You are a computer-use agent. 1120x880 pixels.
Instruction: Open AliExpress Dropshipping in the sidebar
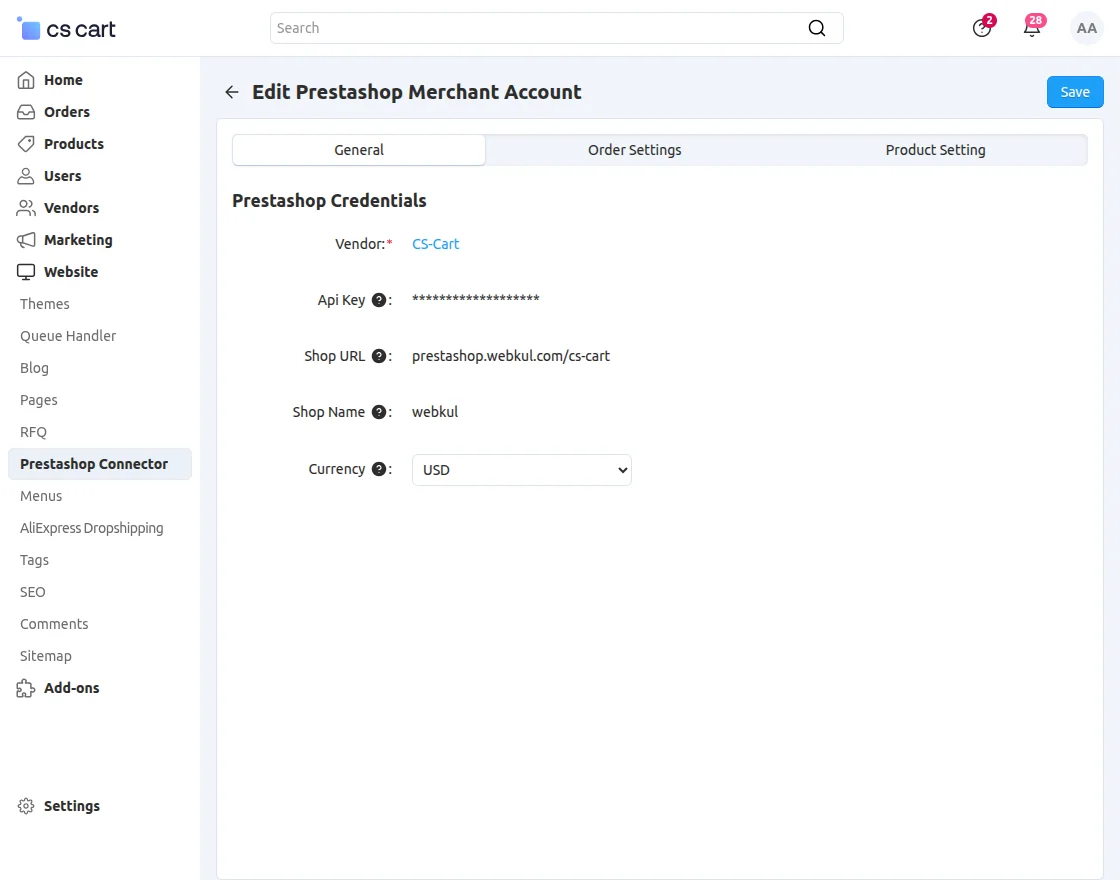click(x=92, y=528)
